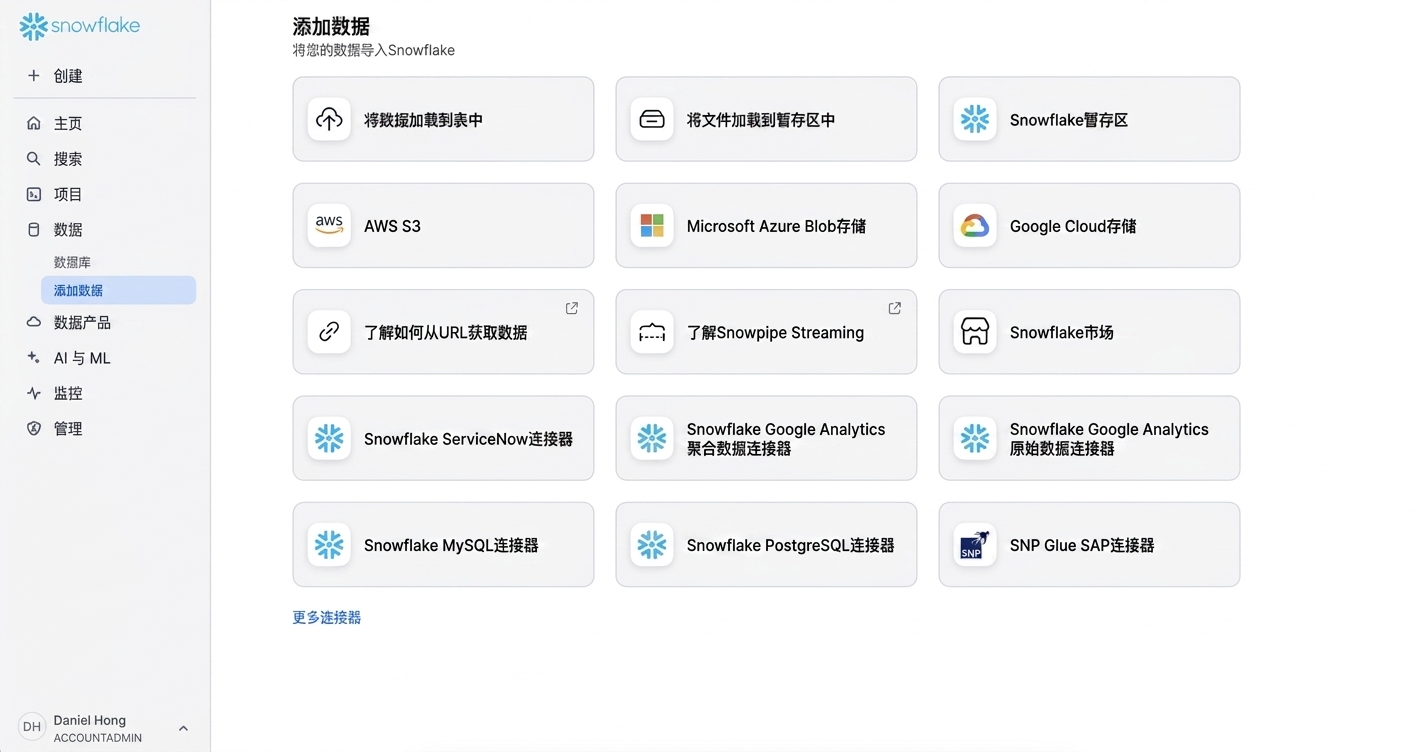Open Snowflake暂存区 card
The width and height of the screenshot is (1416, 752).
(x=1089, y=119)
